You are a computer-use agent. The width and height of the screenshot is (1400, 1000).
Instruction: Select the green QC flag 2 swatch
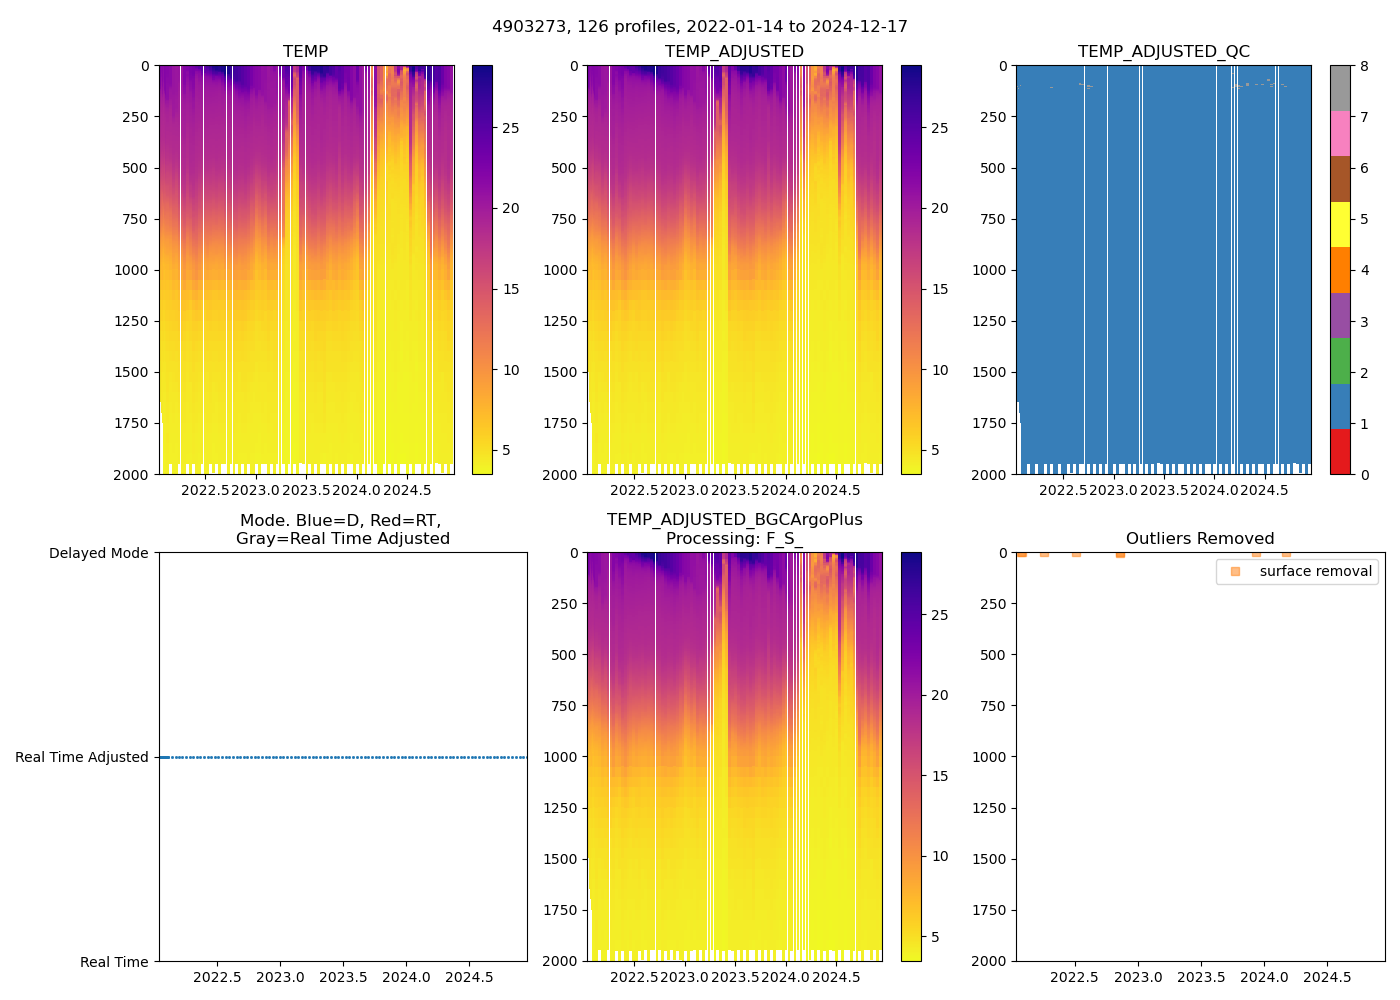(x=1340, y=360)
